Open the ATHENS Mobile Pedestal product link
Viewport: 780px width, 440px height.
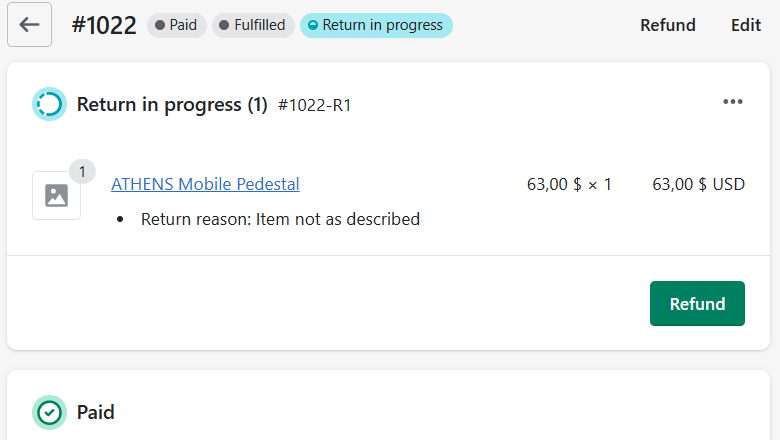(x=205, y=184)
